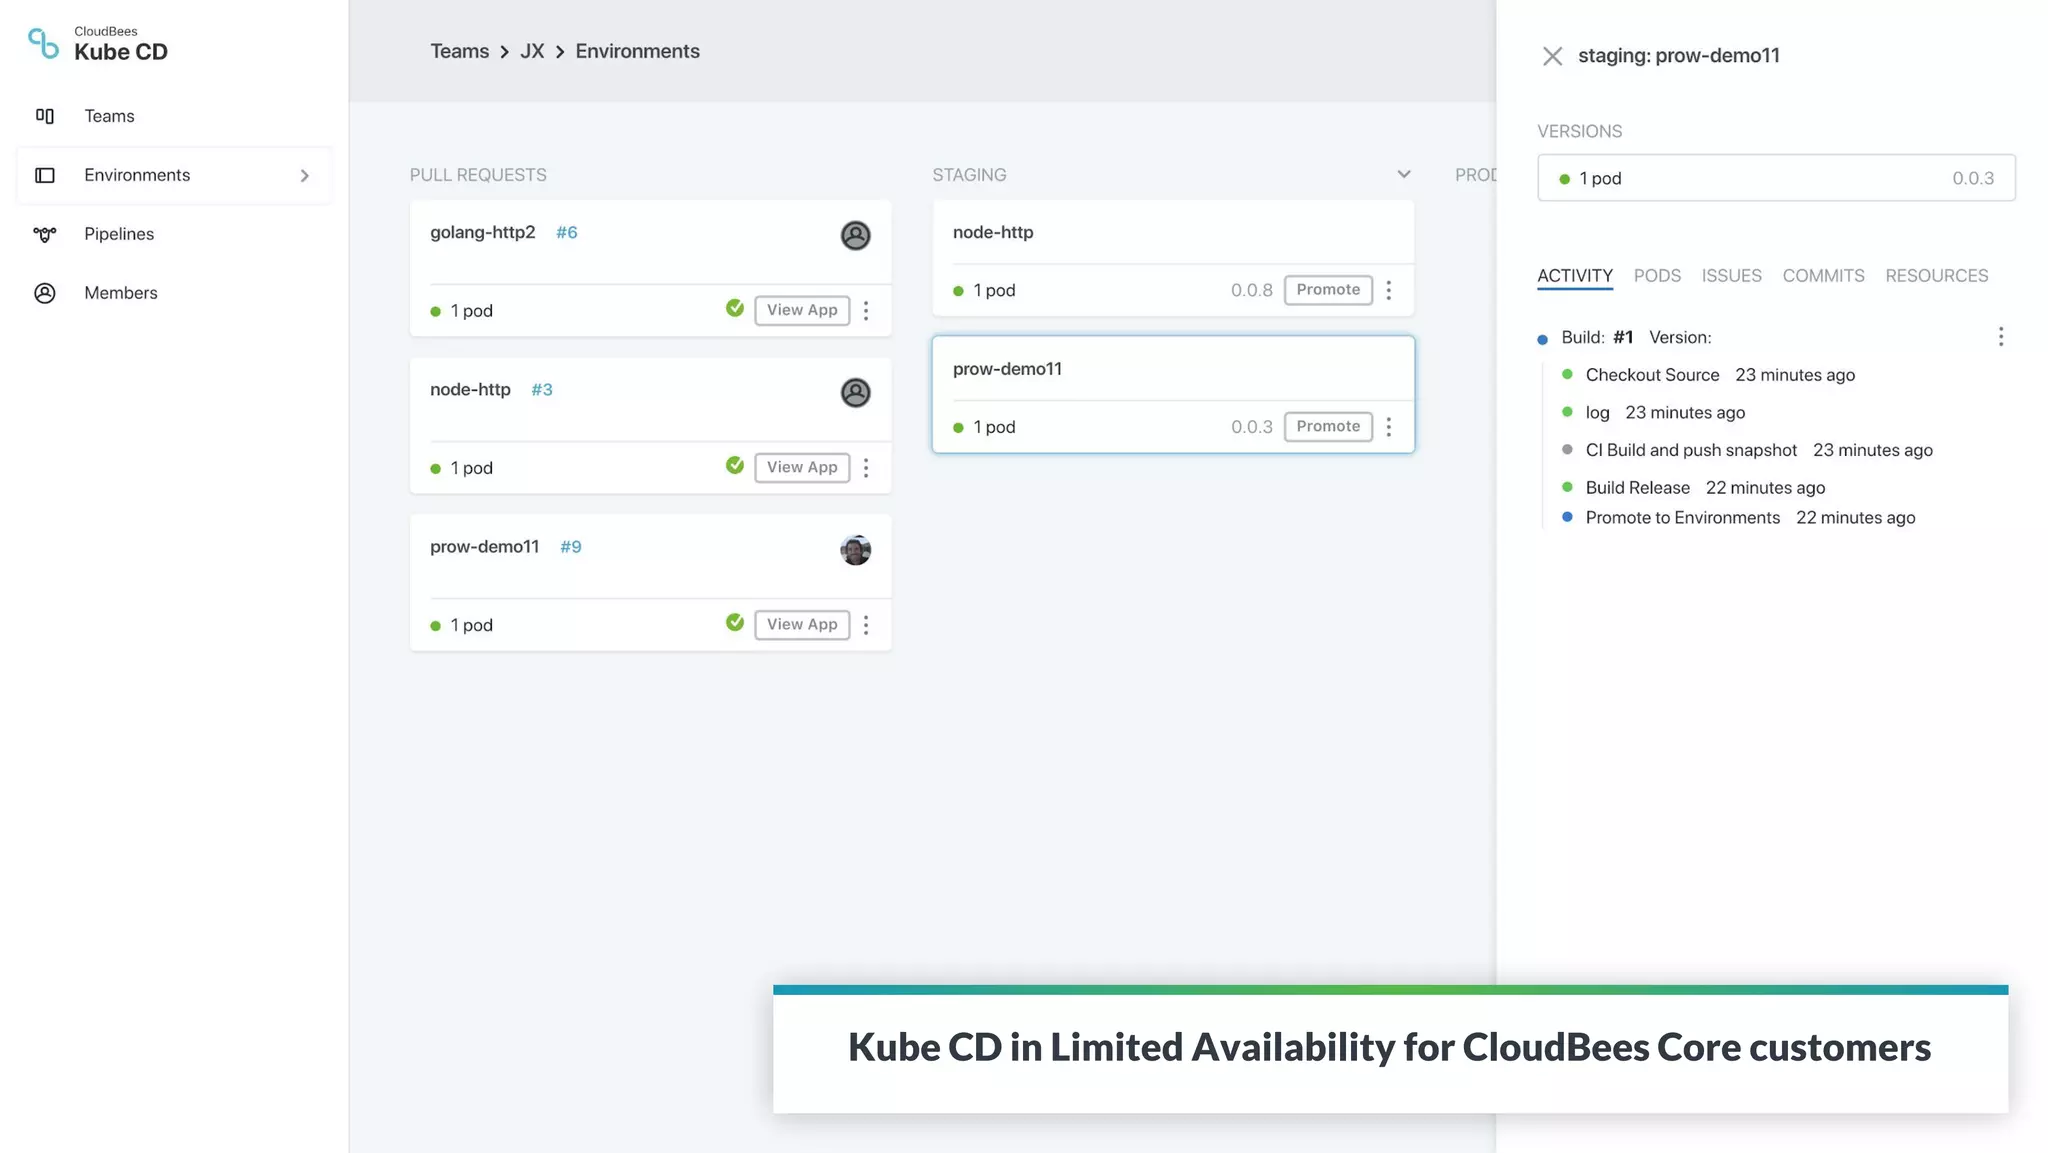Switch to the Issues tab
This screenshot has width=2048, height=1153.
click(1731, 275)
